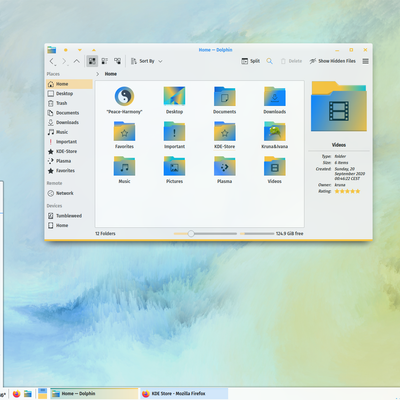The height and width of the screenshot is (400, 400).
Task: Click the Dolphin launcher in the taskbar
Action: 28,394
